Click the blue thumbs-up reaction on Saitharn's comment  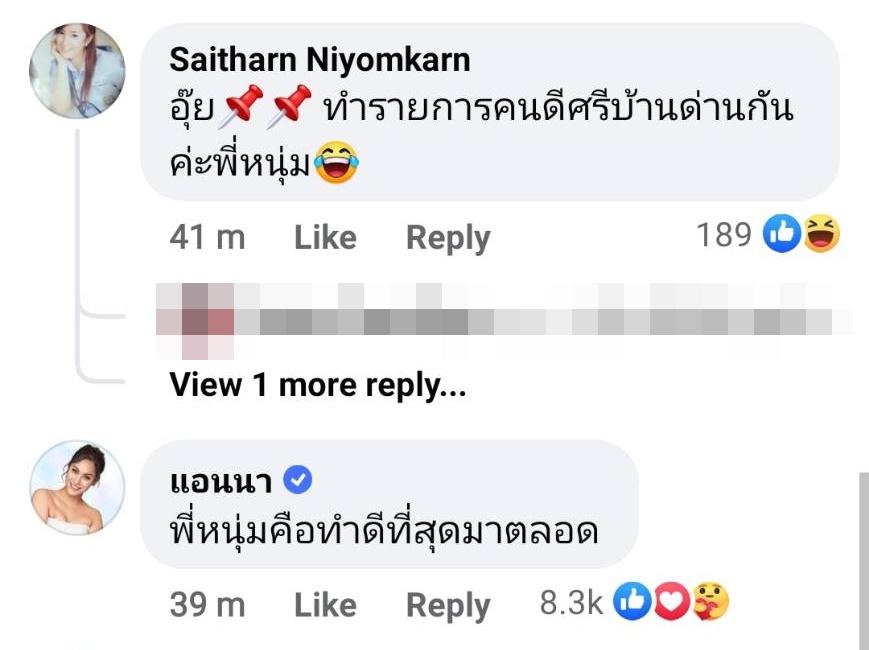(781, 235)
